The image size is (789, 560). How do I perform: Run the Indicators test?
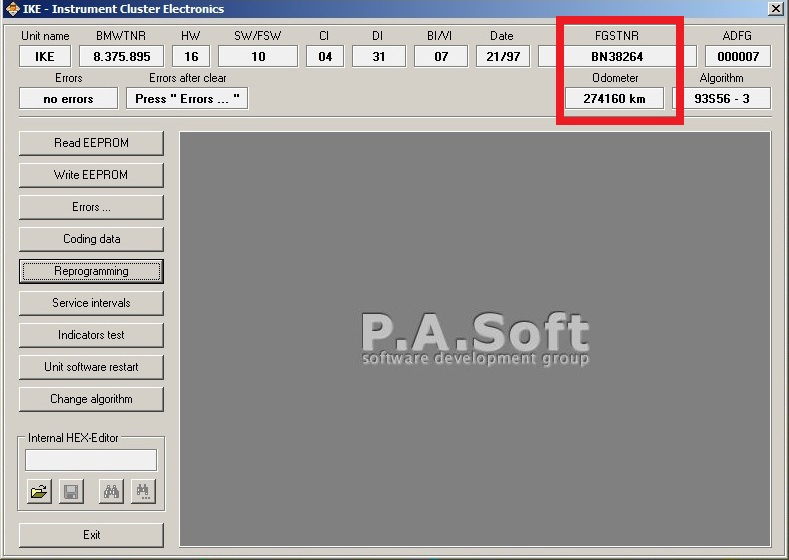point(91,335)
